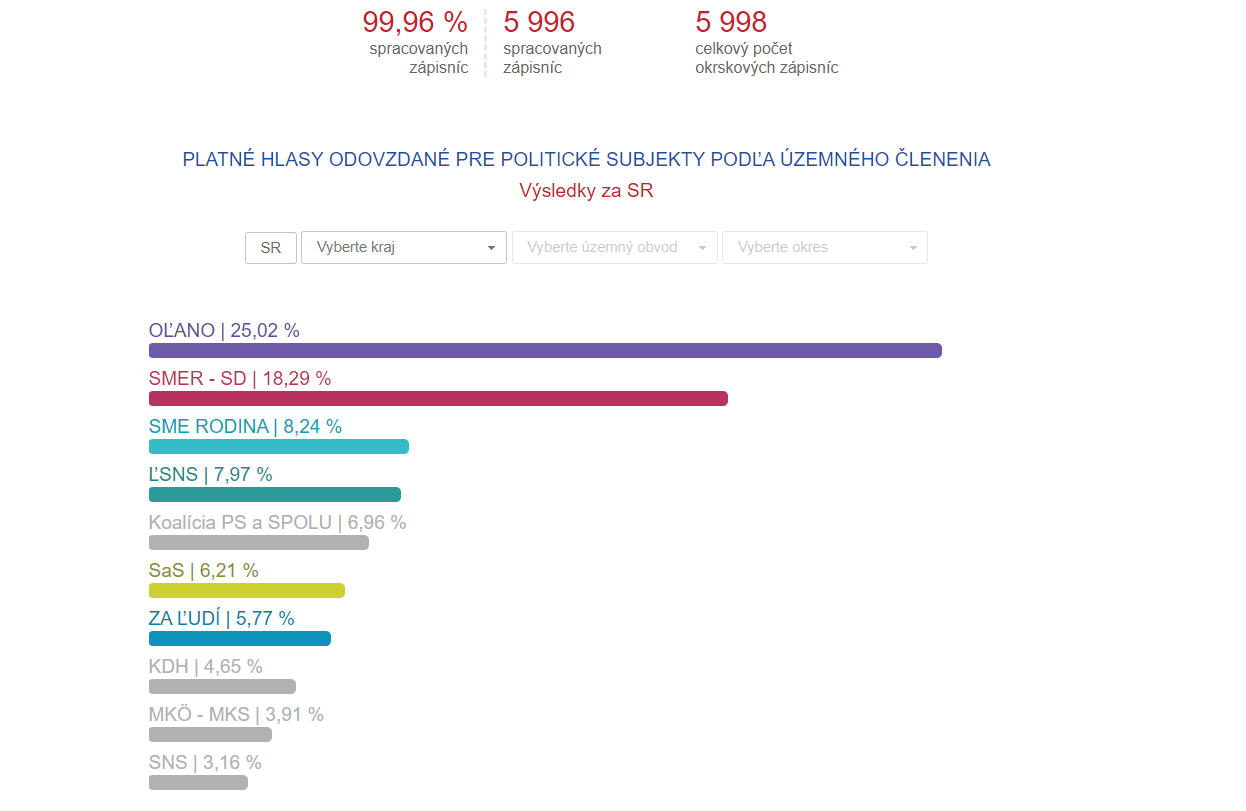Click the text SME RODINA | 8,24 %
This screenshot has width=1246, height=811.
pyautogui.click(x=245, y=426)
